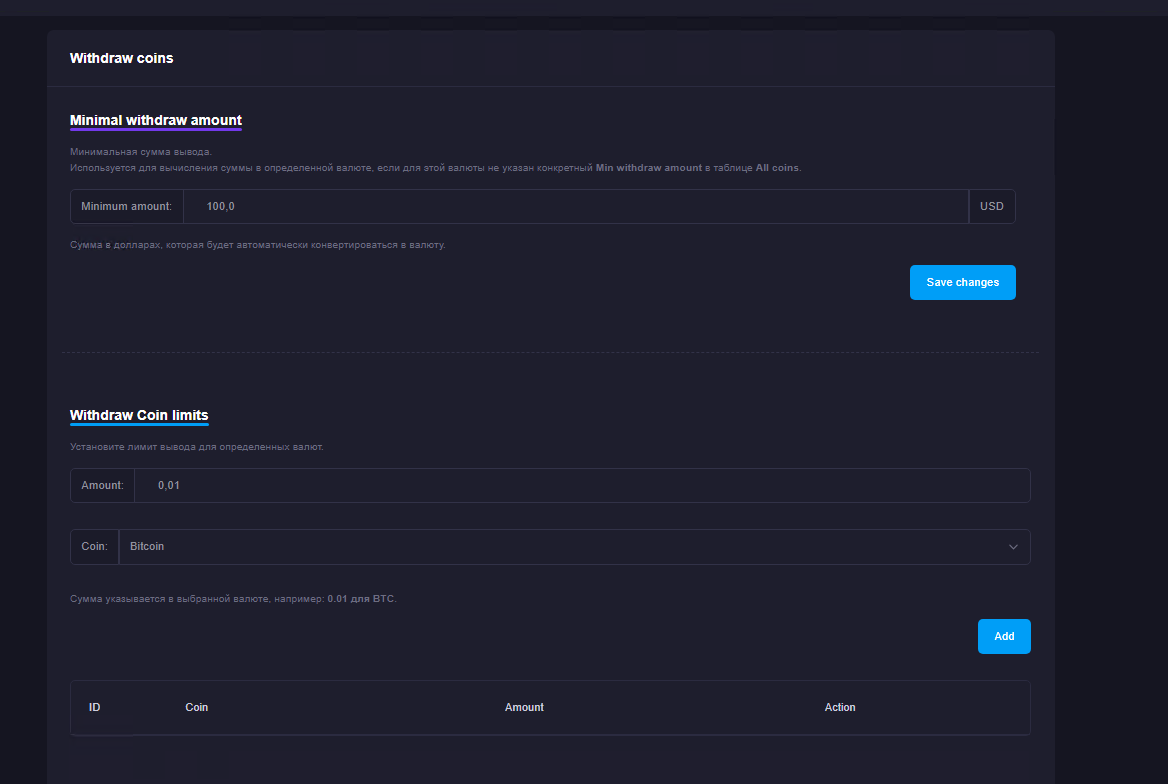Click the Withdraw Coin limits heading

139,416
